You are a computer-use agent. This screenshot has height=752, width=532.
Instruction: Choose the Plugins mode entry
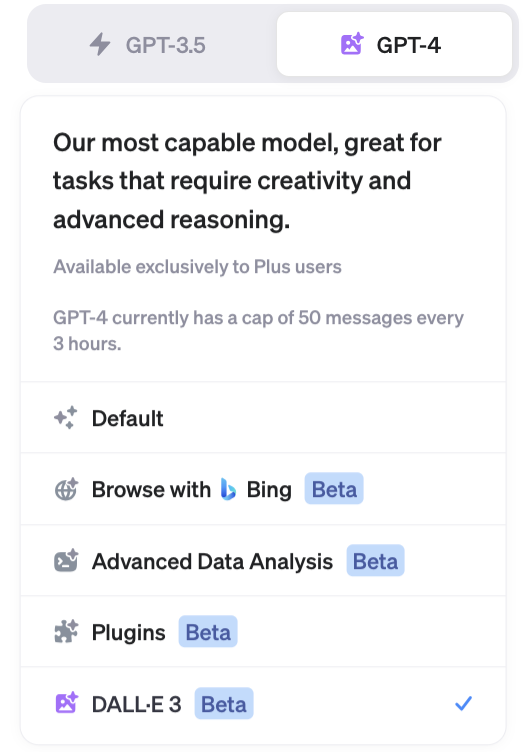tap(263, 632)
